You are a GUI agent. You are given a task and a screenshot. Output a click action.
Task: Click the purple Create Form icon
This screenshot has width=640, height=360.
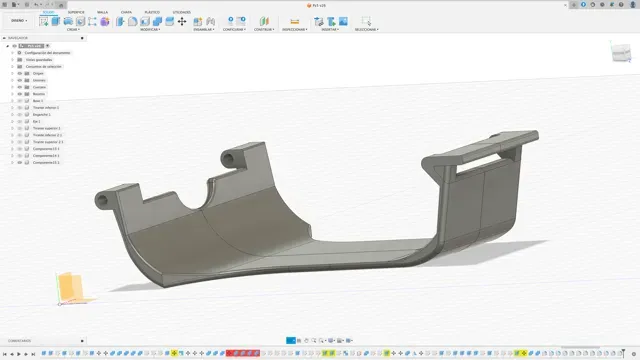105,21
